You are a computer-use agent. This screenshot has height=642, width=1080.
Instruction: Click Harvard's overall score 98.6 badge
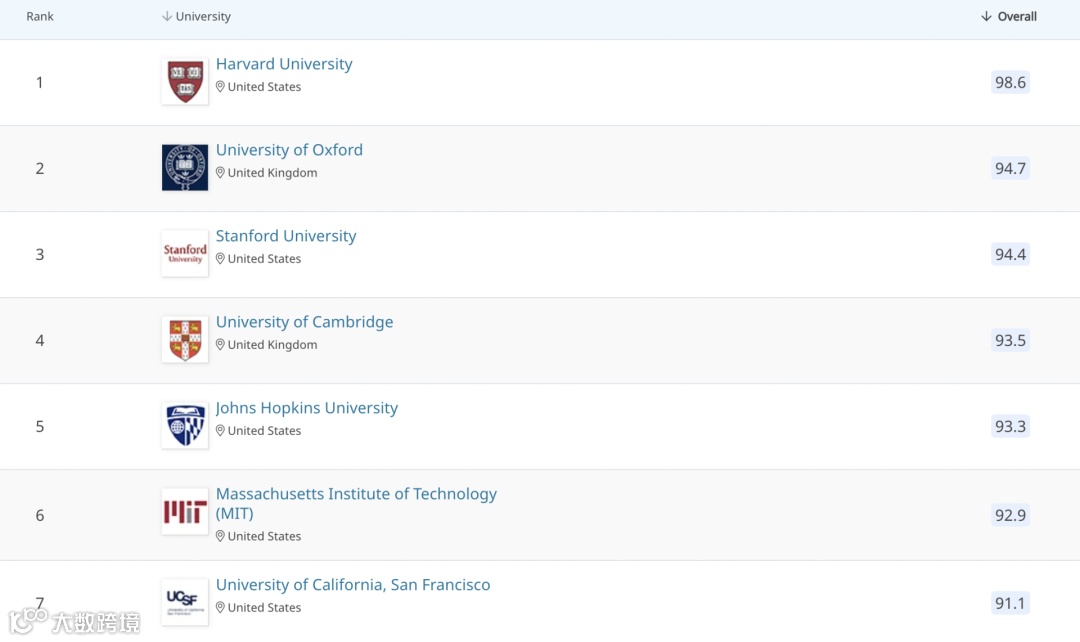tap(1010, 82)
